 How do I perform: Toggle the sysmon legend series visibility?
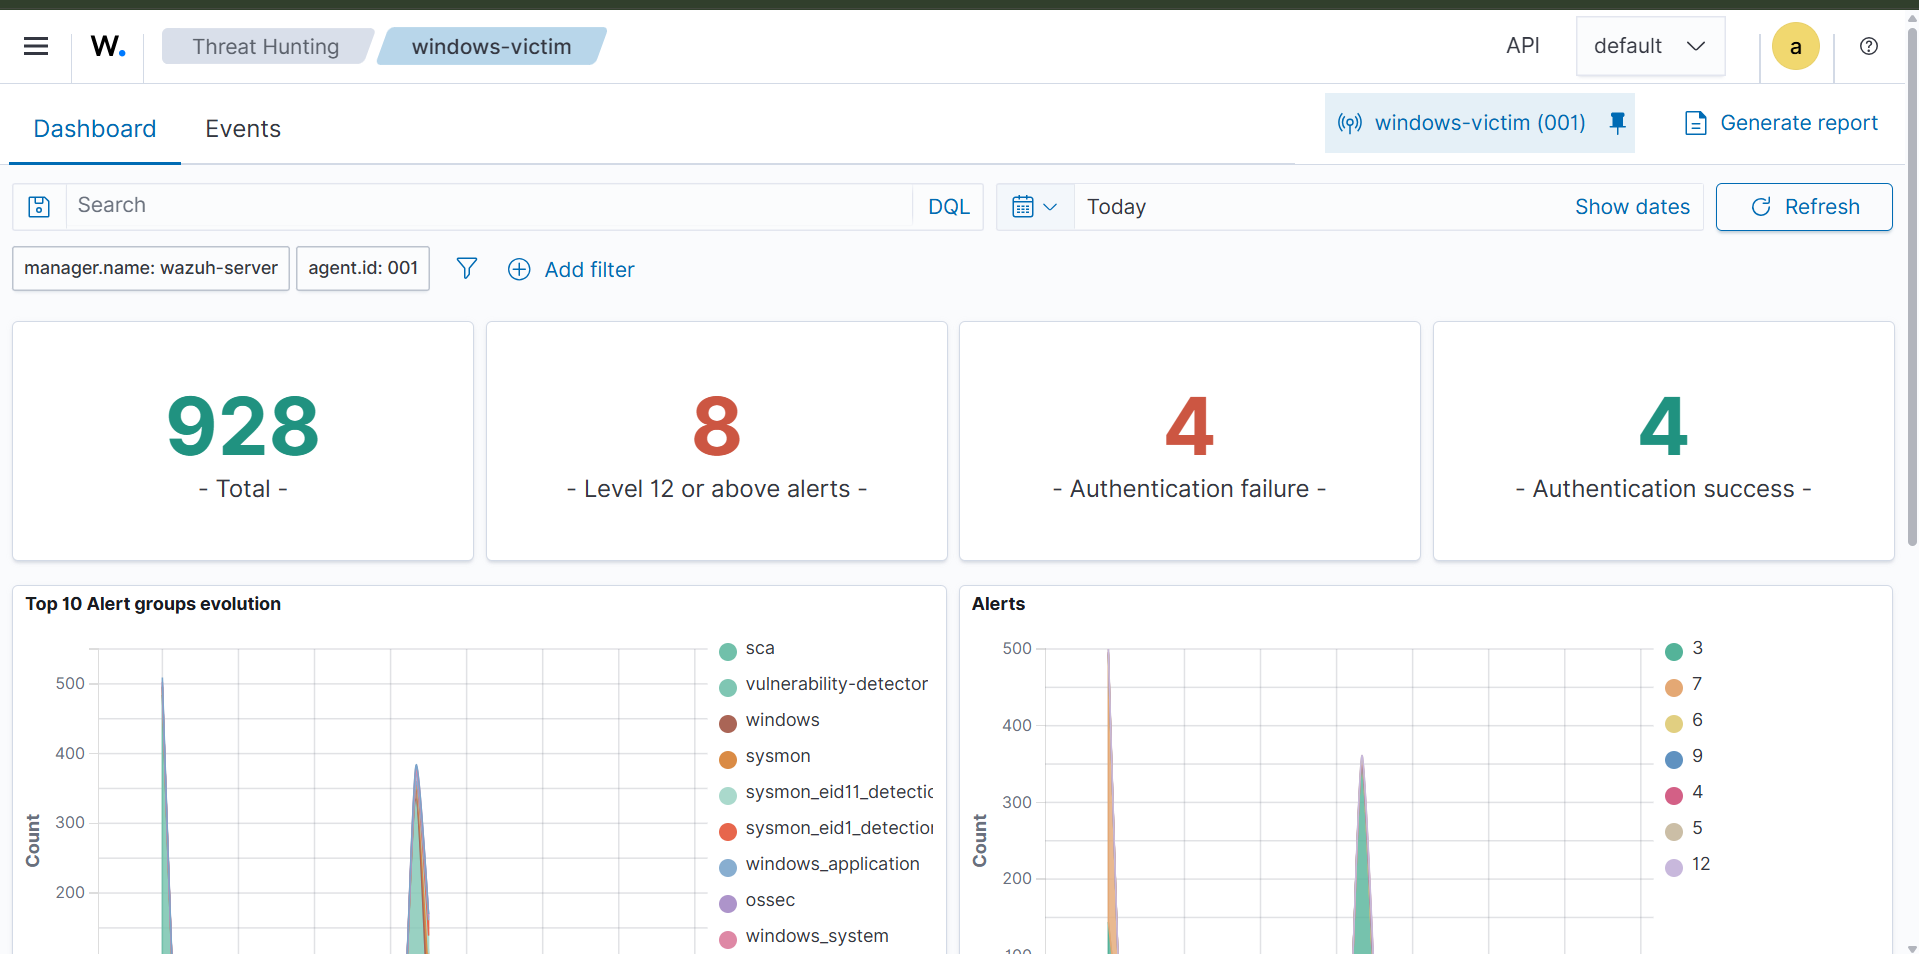(777, 757)
